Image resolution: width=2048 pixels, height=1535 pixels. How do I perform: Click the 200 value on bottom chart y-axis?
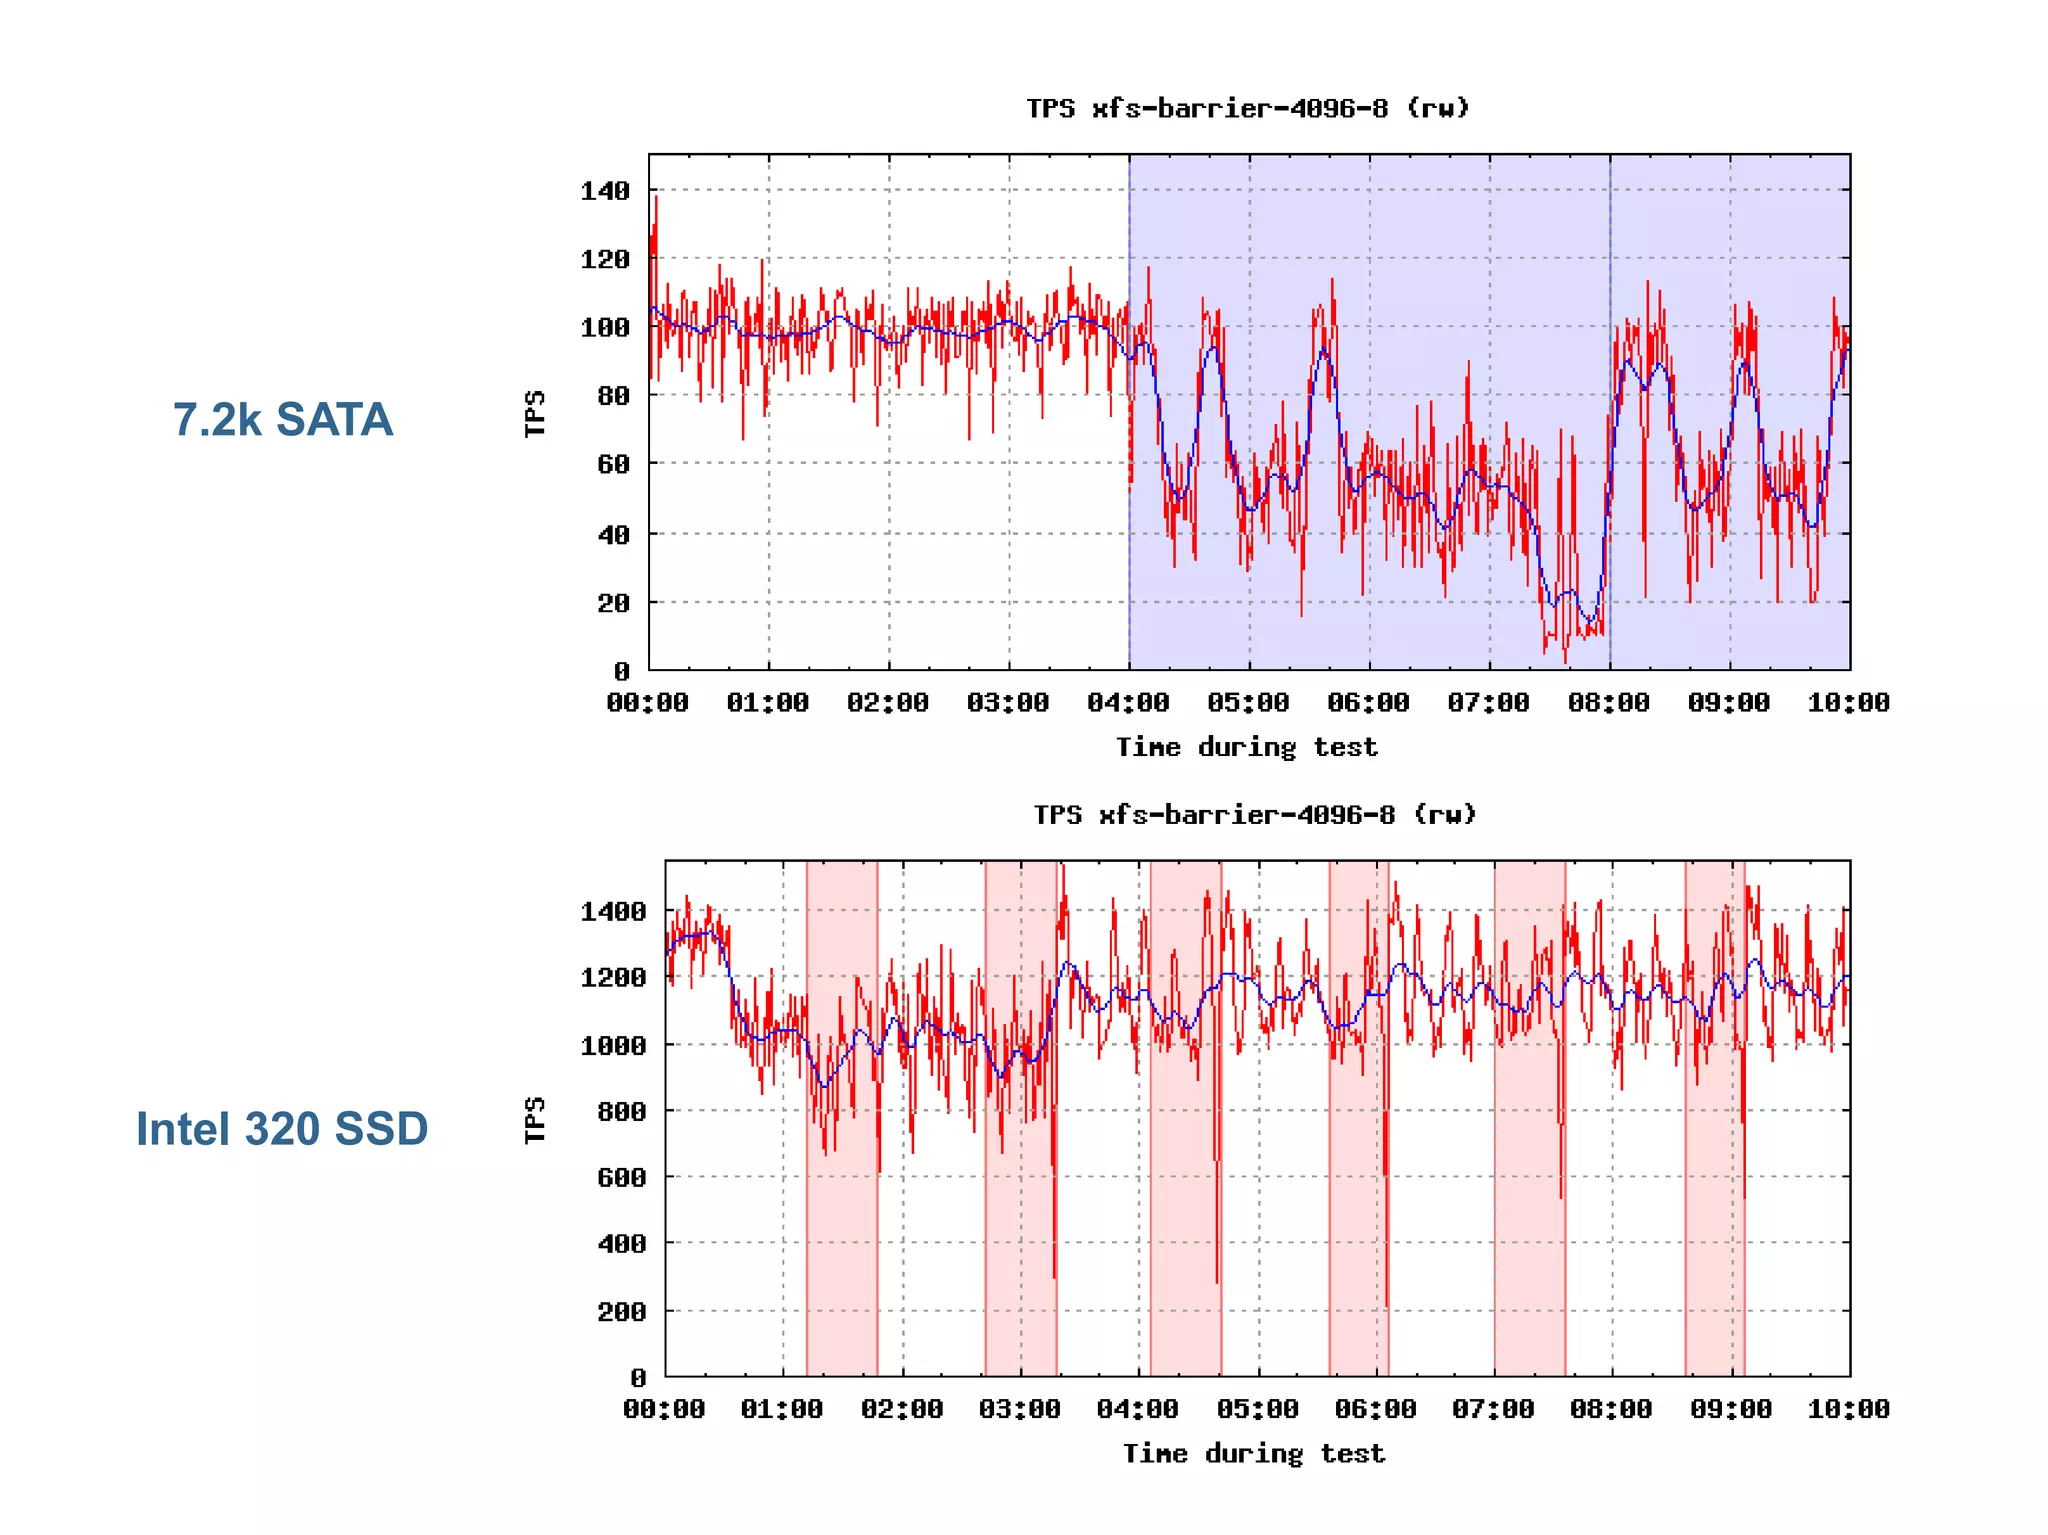621,1311
